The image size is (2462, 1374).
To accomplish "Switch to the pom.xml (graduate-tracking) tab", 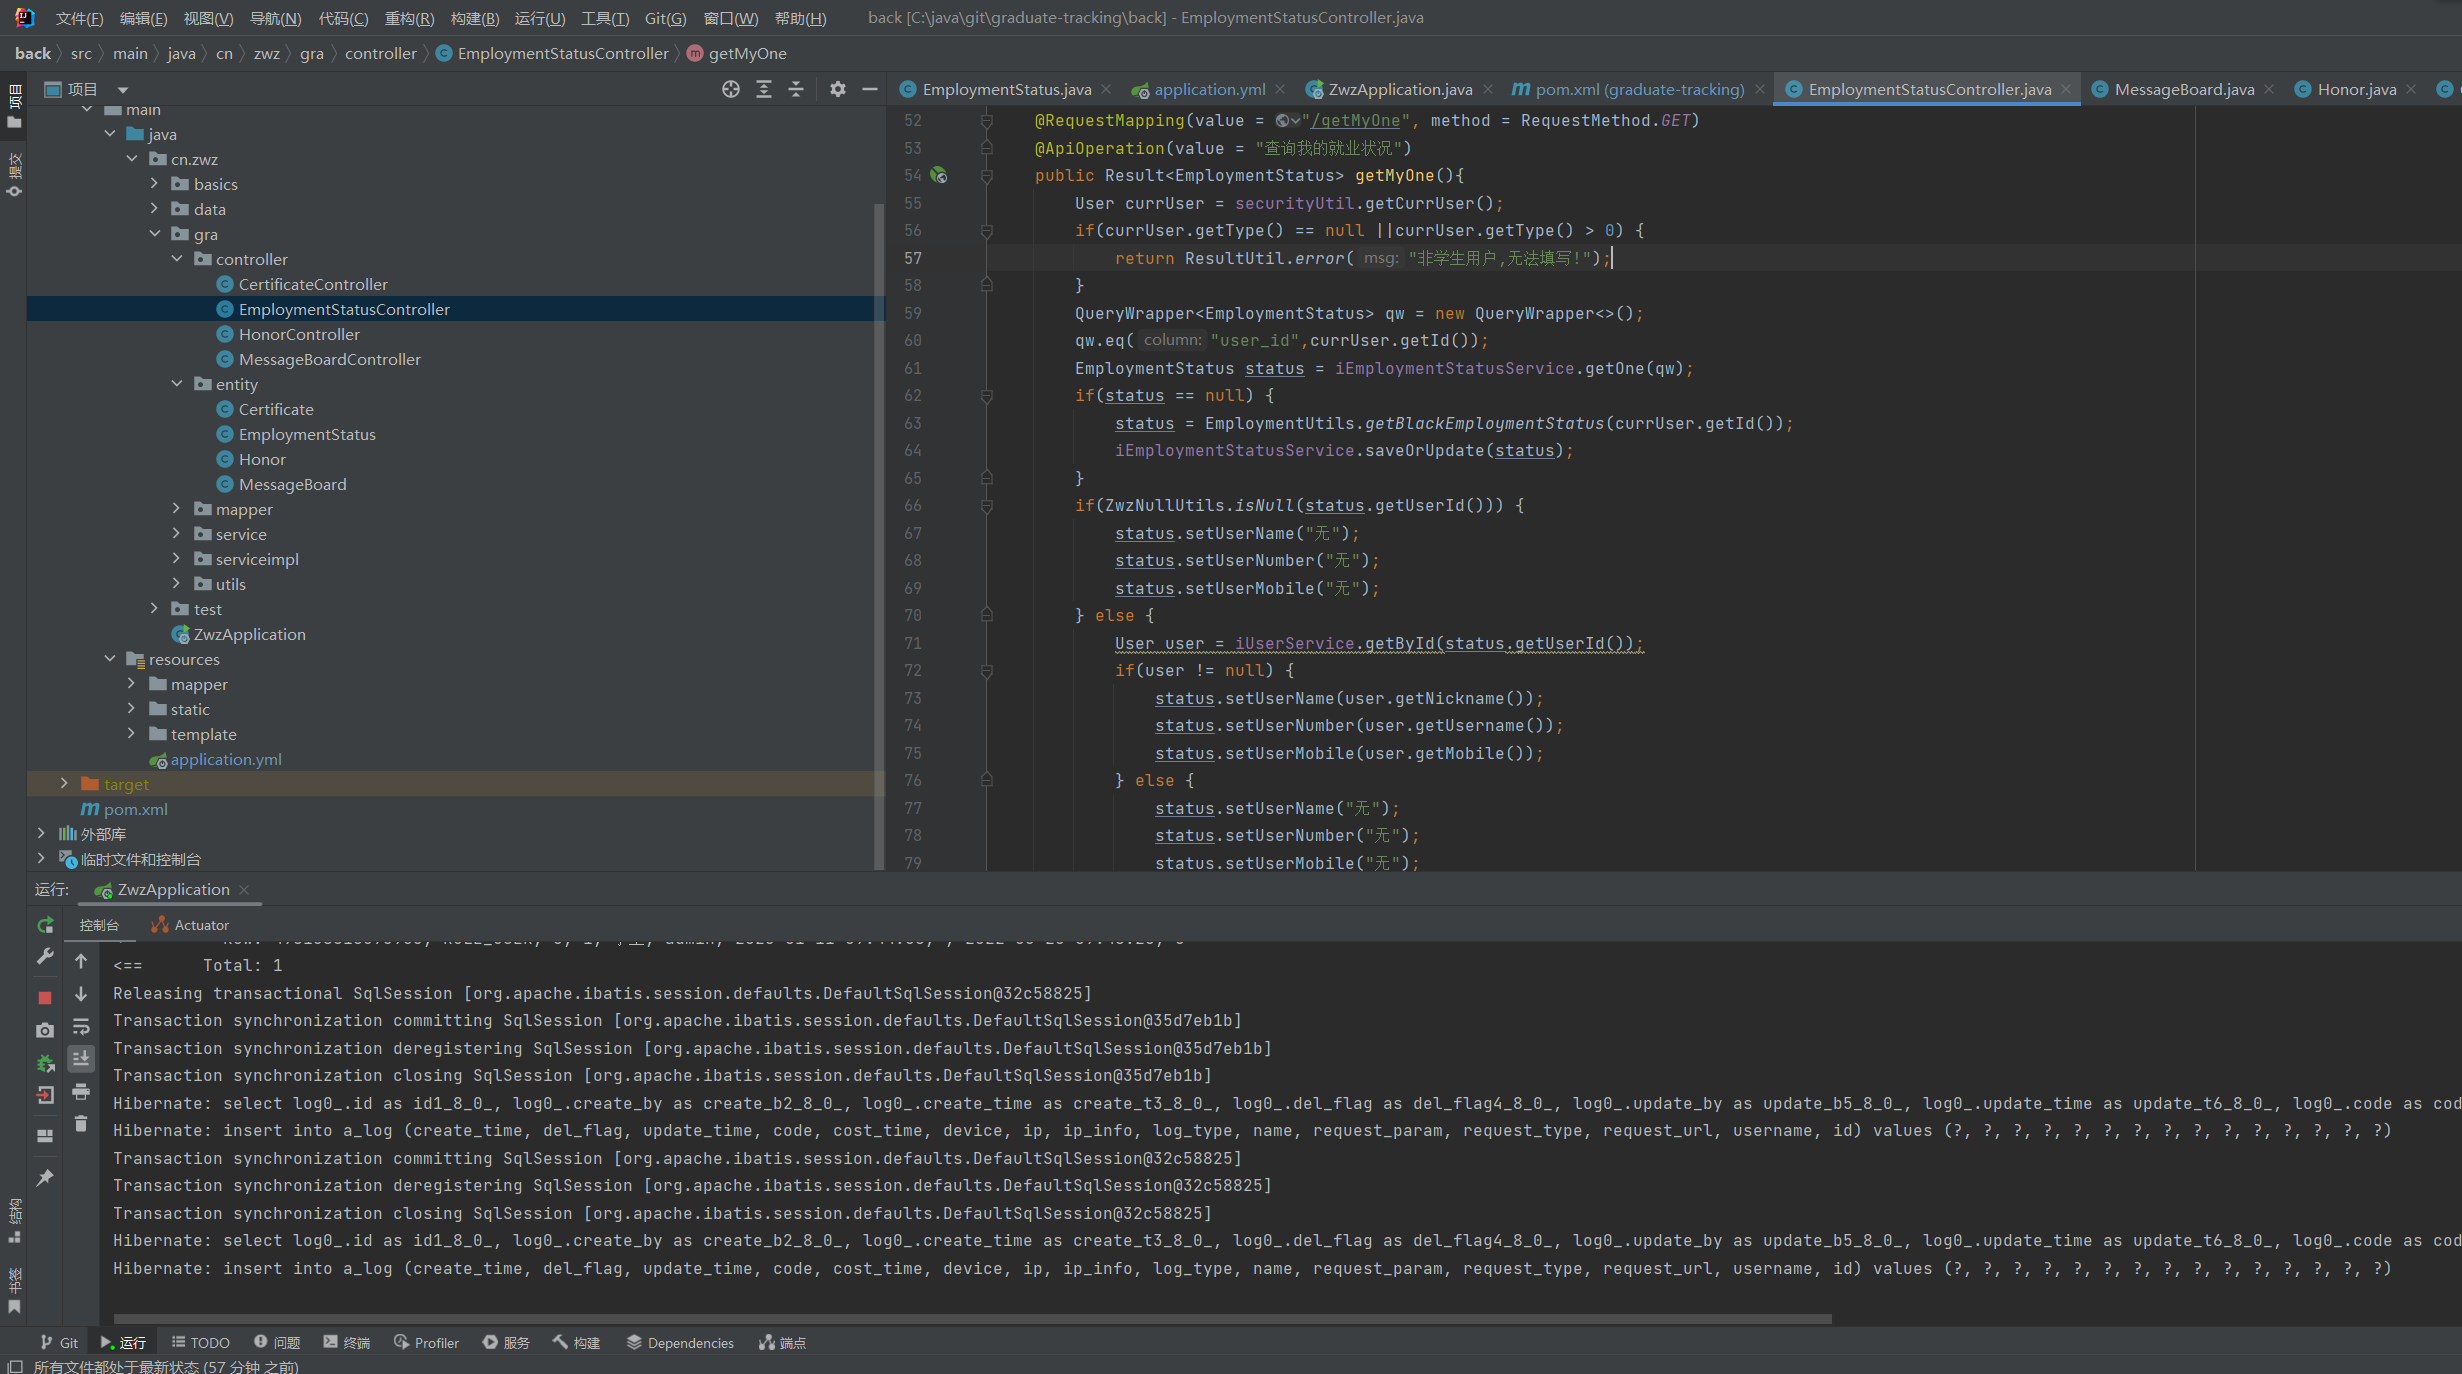I will (1638, 89).
